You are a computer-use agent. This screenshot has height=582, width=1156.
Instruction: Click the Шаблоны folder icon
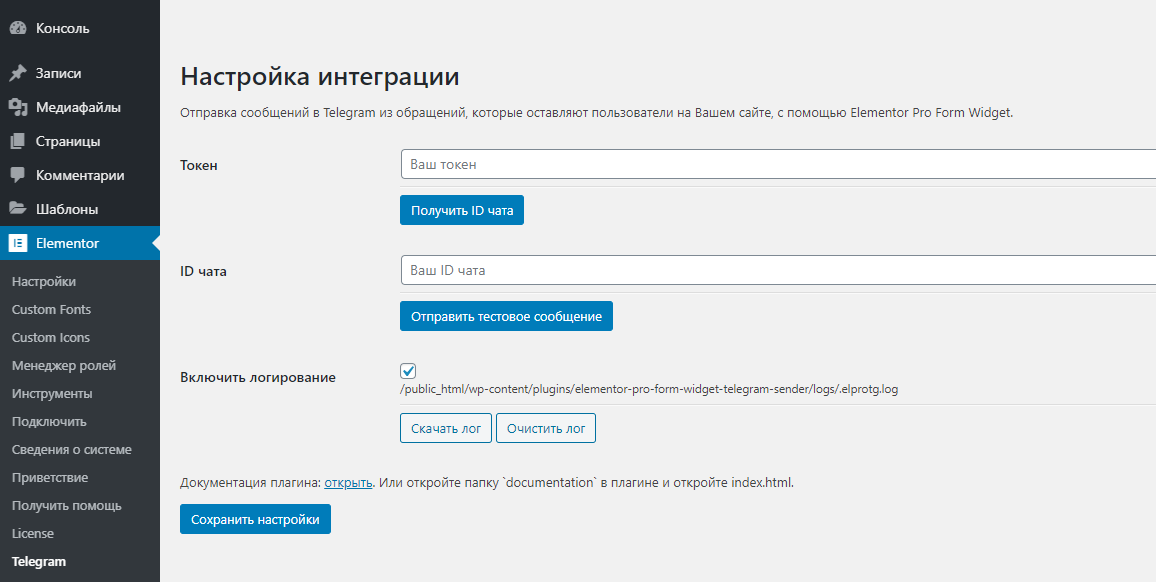pyautogui.click(x=18, y=209)
